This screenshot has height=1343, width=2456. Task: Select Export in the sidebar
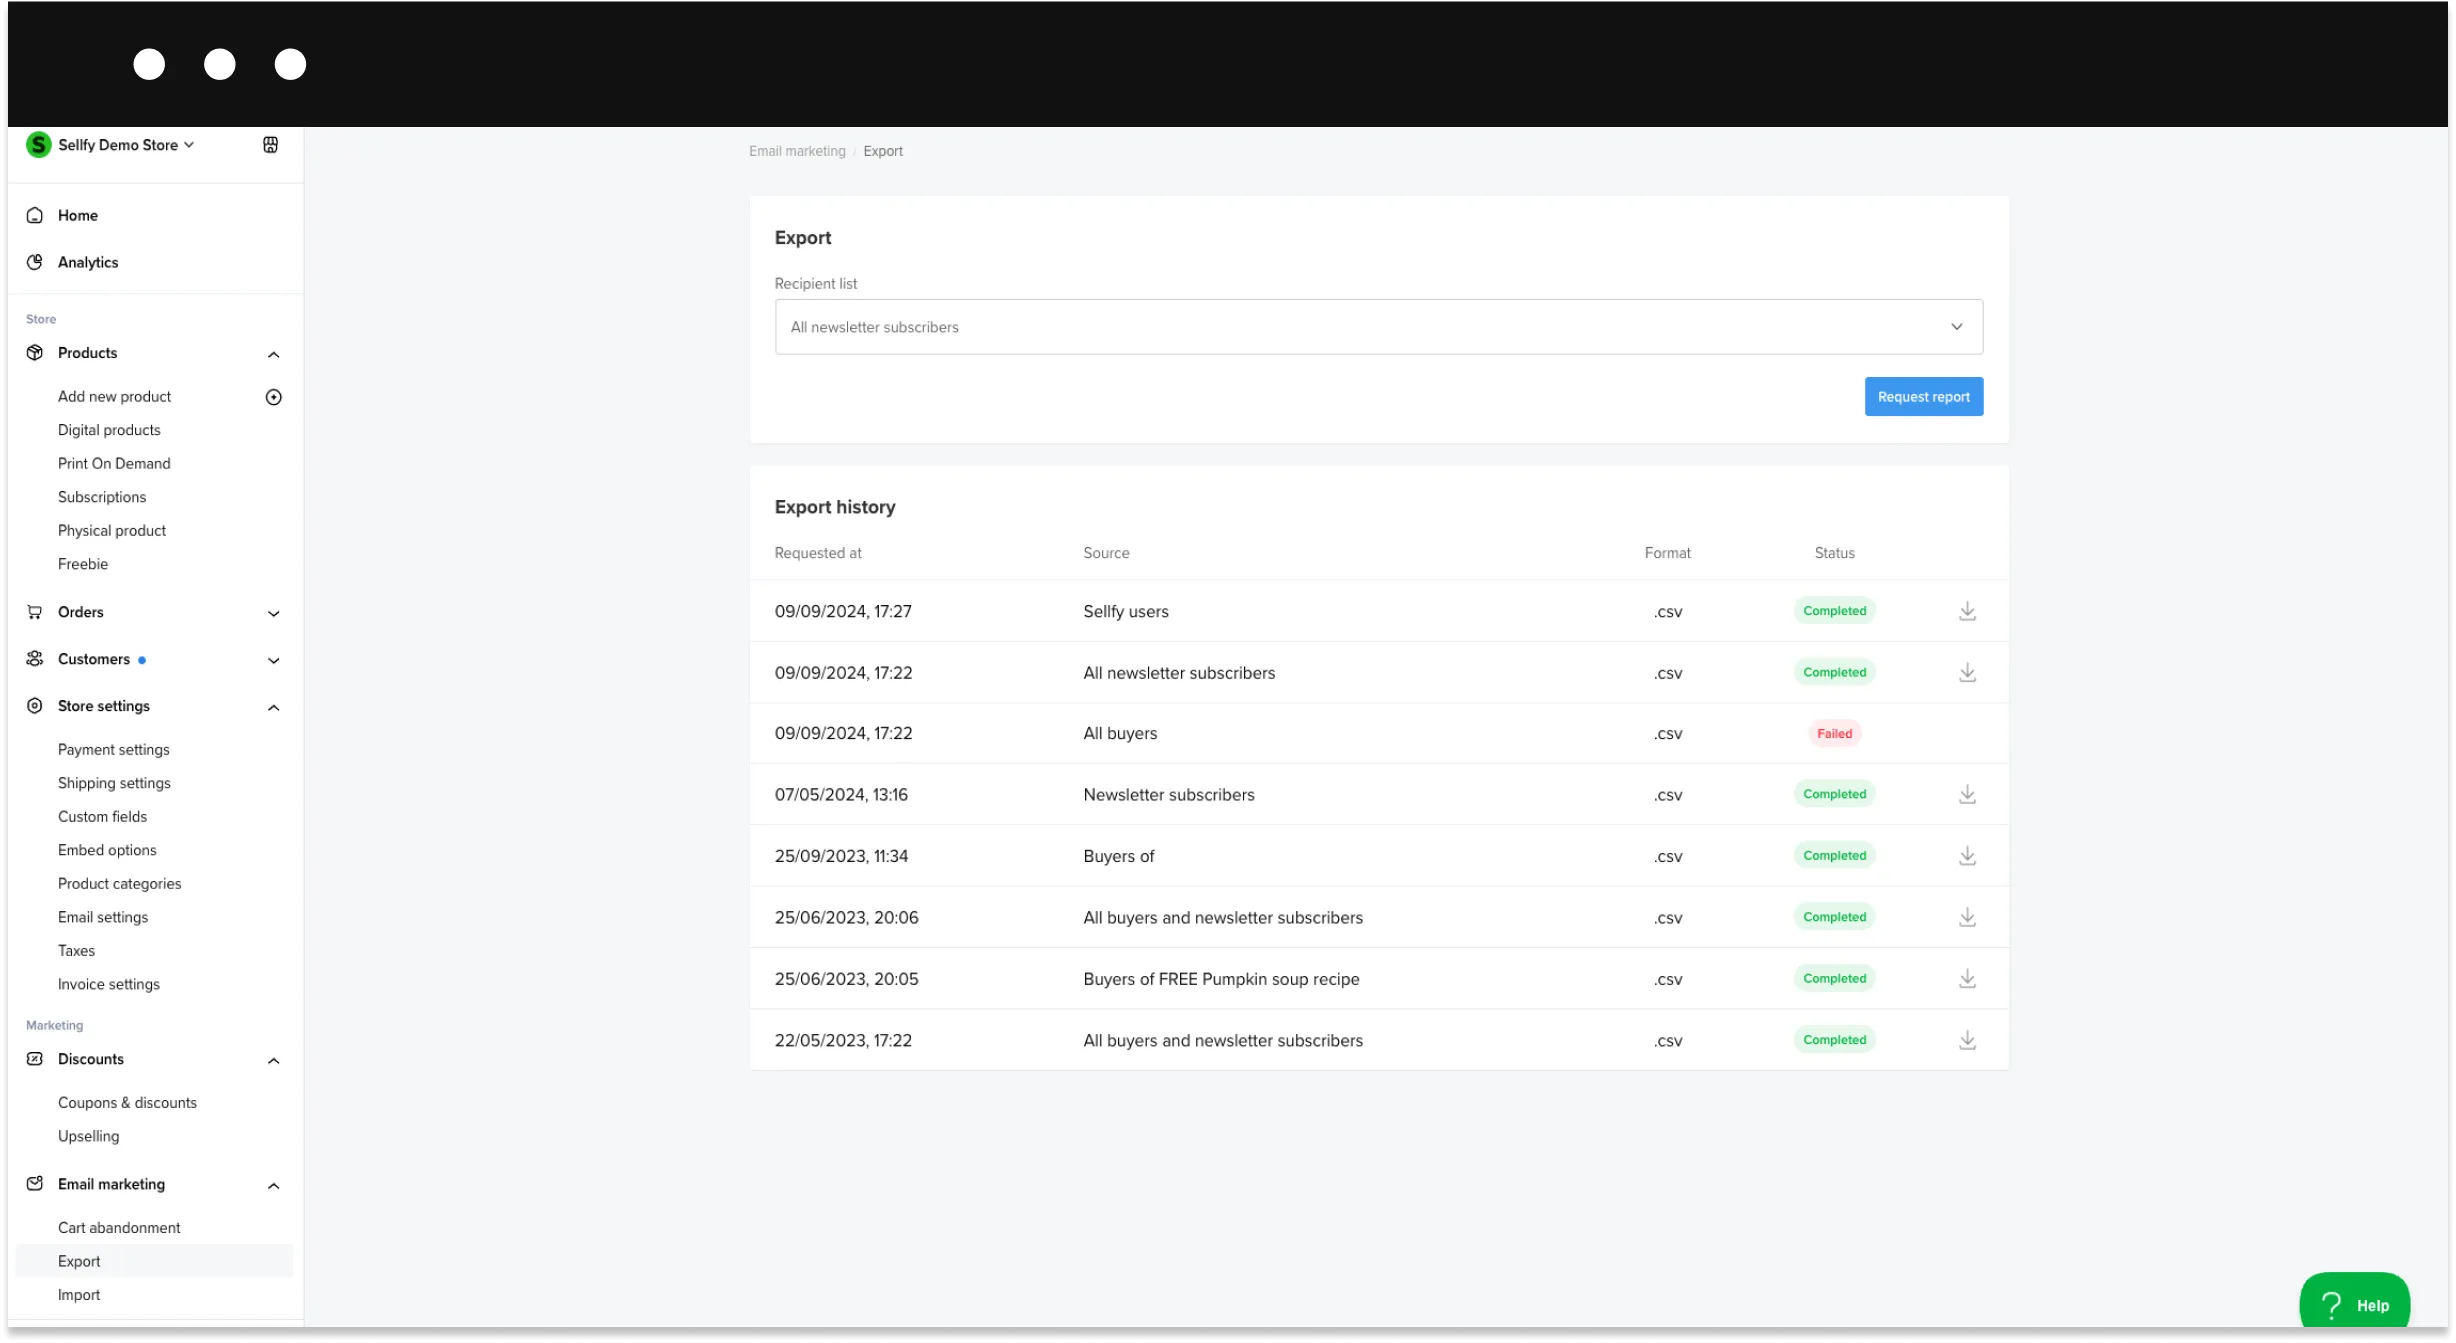tap(155, 1261)
